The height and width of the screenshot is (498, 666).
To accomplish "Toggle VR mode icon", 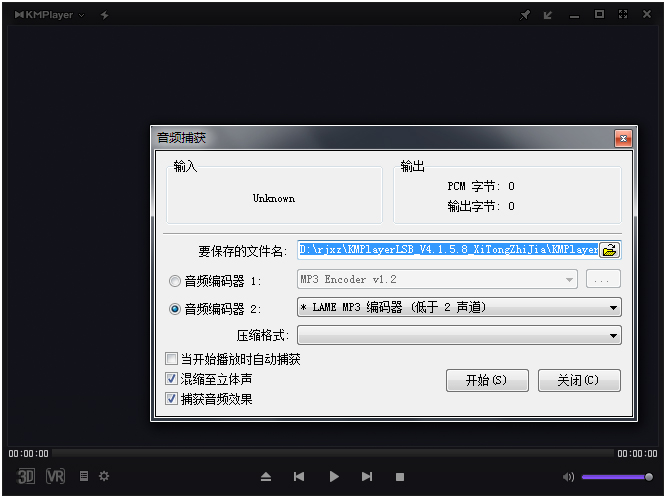I will (56, 476).
